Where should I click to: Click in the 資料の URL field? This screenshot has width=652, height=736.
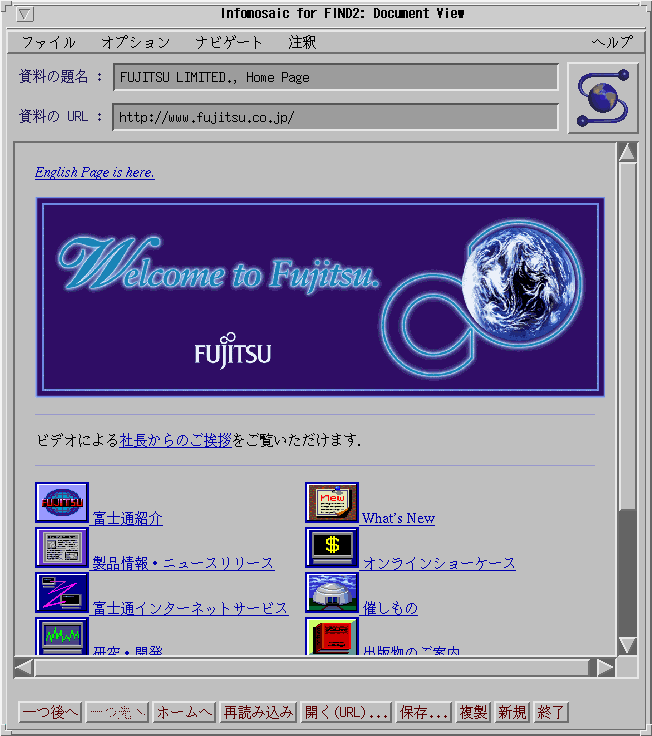335,117
